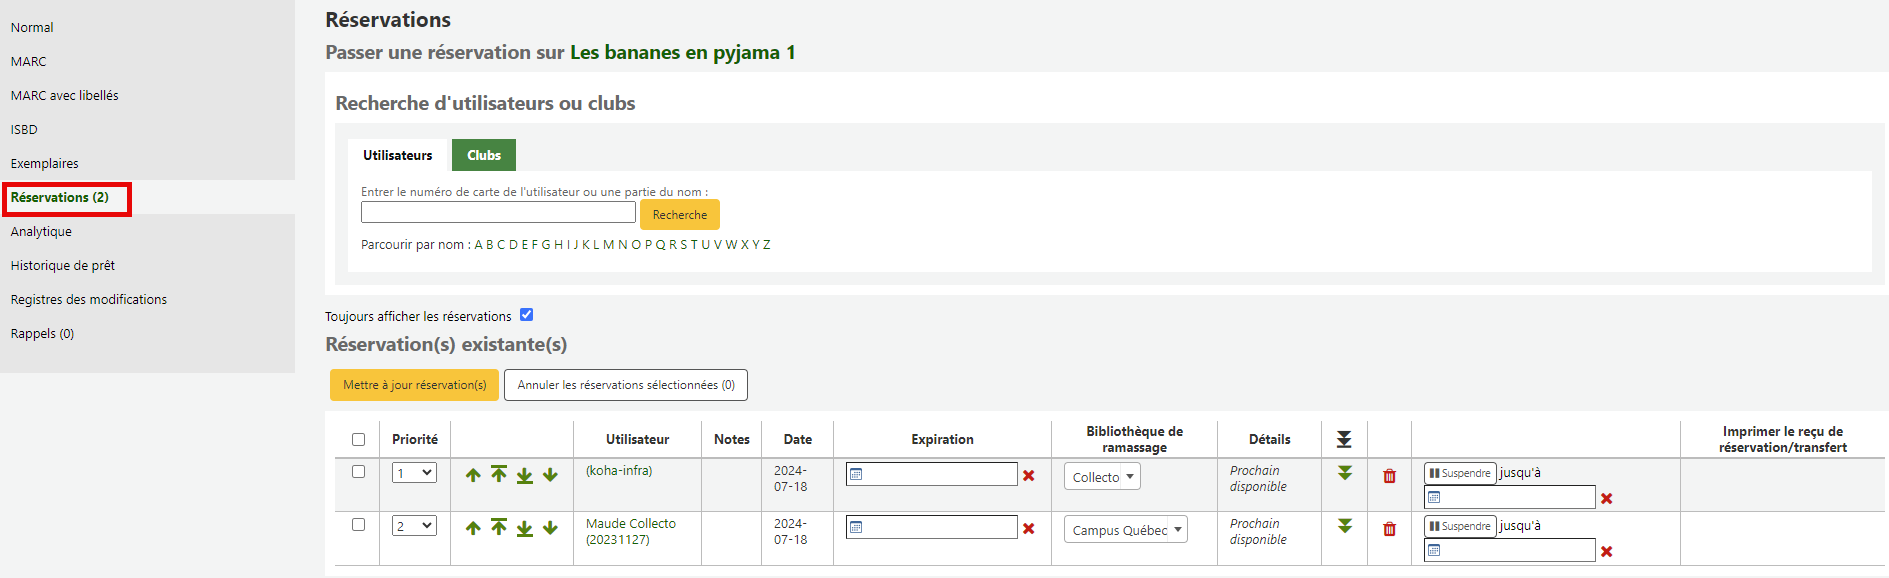This screenshot has height=578, width=1889.
Task: Delete the koha-infra reservation via trash icon
Action: (x=1389, y=476)
